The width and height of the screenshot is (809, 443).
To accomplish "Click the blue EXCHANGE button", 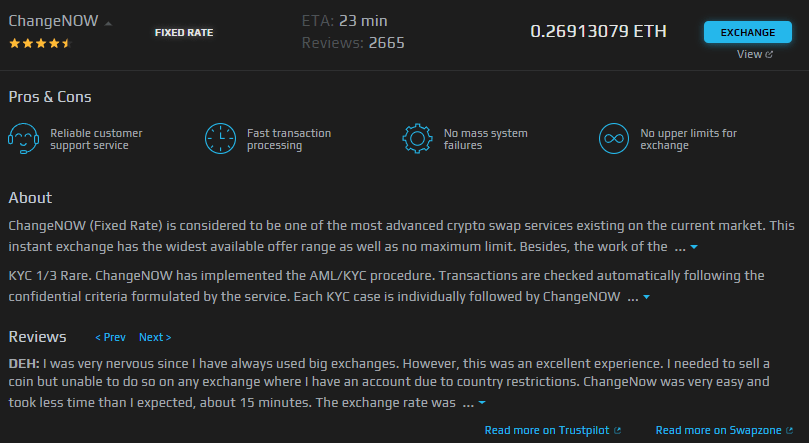I will (x=748, y=32).
